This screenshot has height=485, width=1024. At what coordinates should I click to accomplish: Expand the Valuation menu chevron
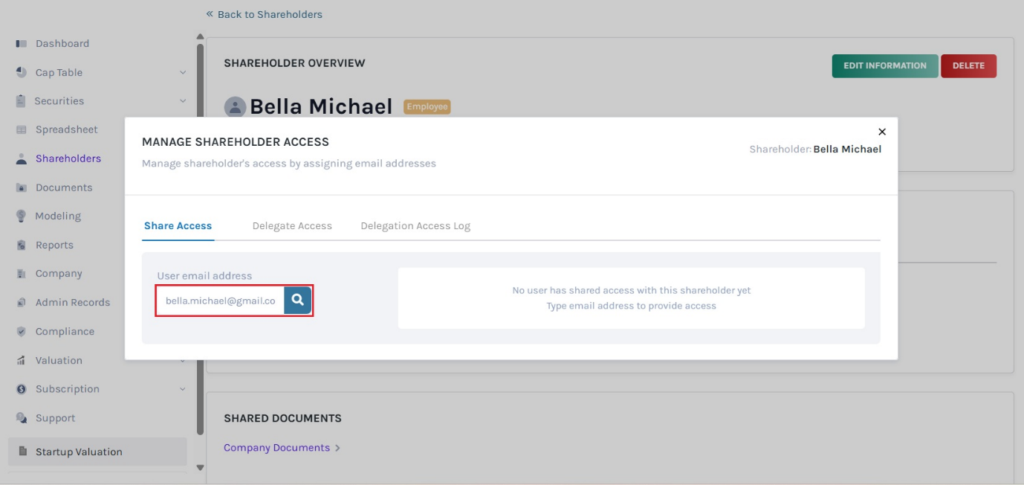(x=183, y=360)
